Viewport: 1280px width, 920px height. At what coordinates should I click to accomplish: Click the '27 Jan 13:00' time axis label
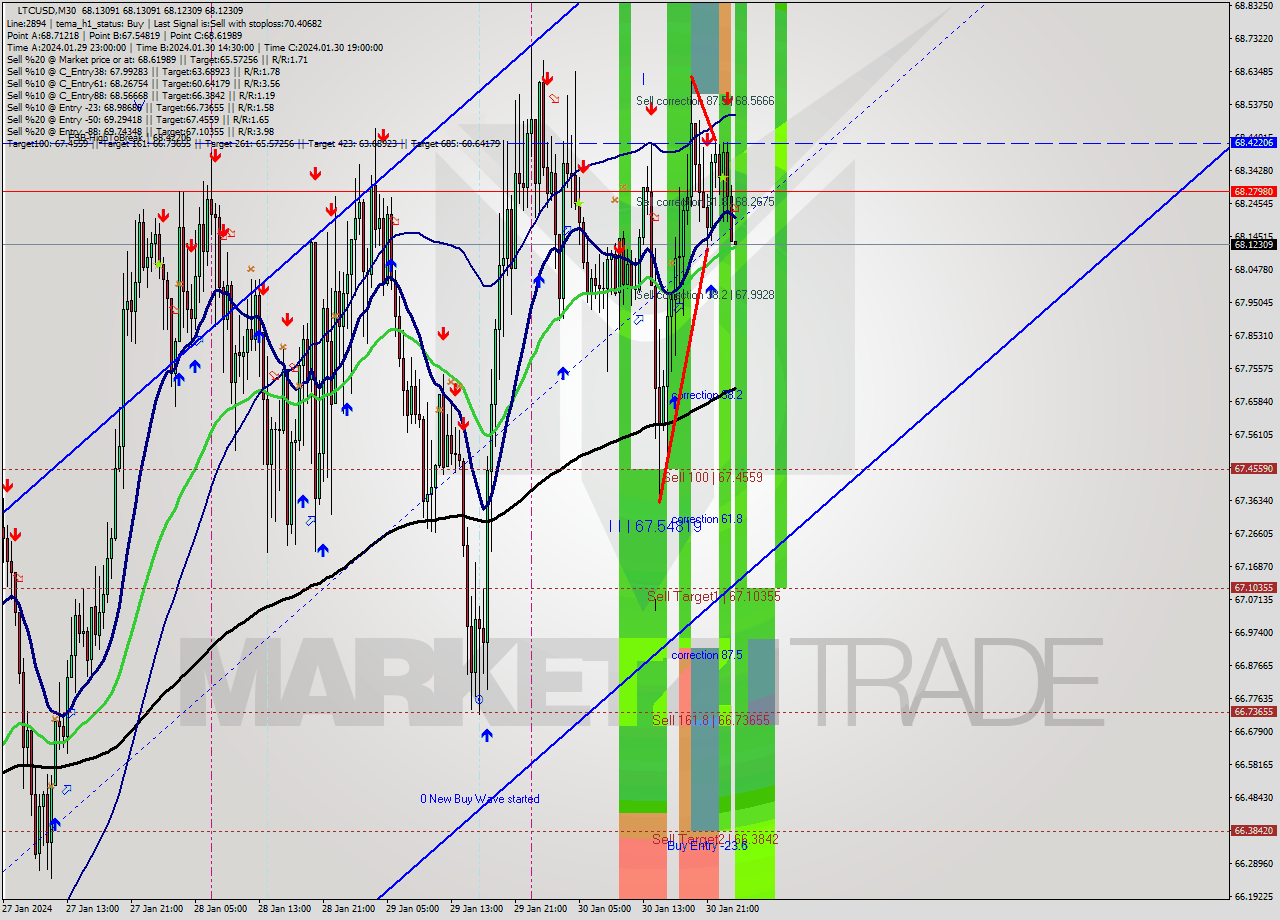[93, 909]
